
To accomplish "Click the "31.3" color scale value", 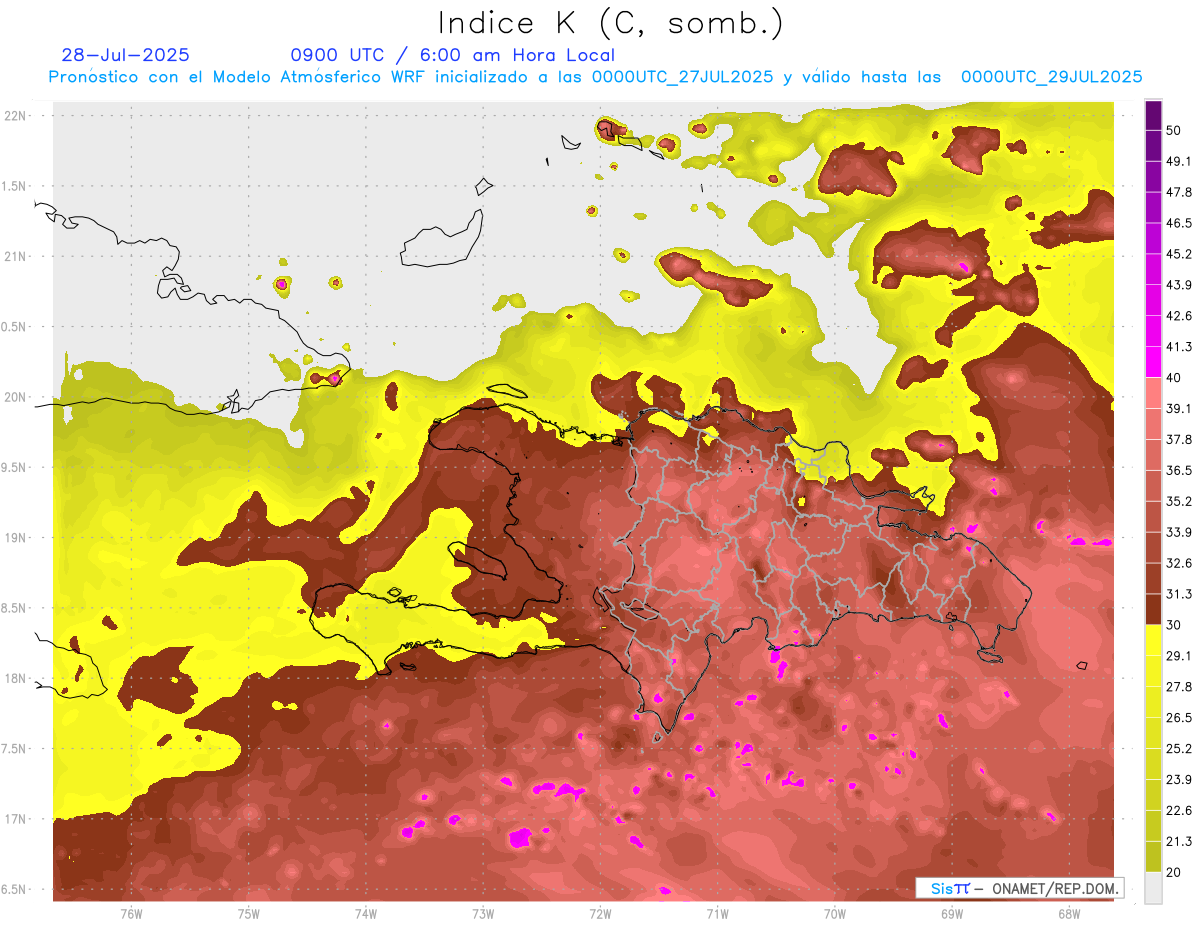I will tap(1179, 594).
